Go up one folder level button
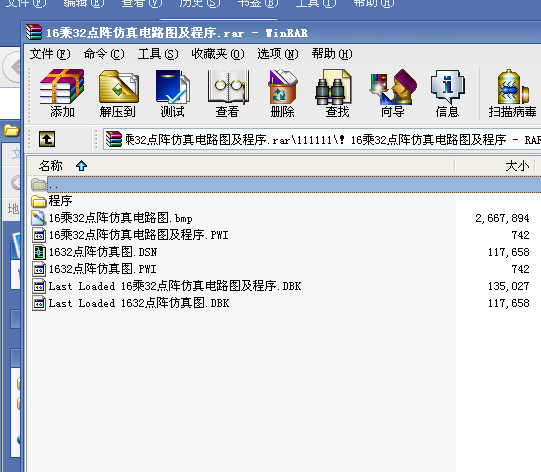The height and width of the screenshot is (472, 541). pyautogui.click(x=47, y=139)
